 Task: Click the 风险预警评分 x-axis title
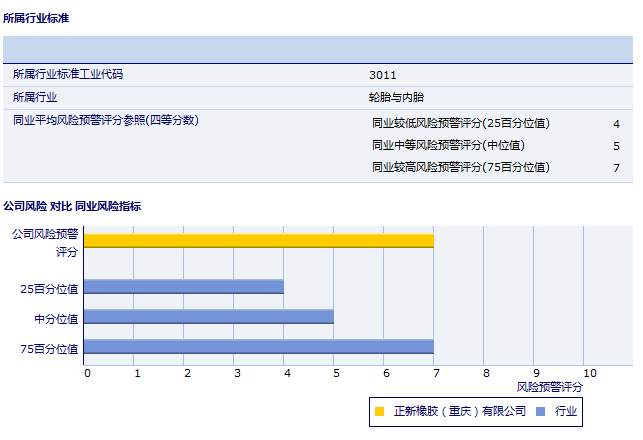click(550, 387)
